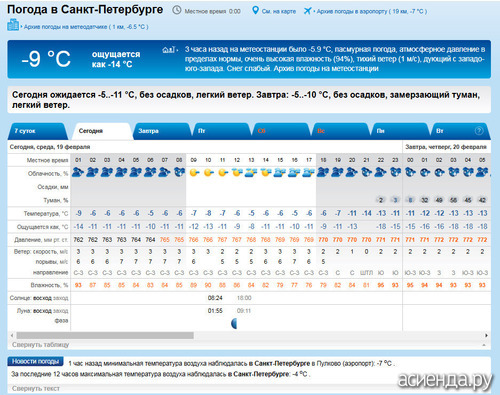
Task: Click the horizontal scrollbar thumb under table
Action: click(x=105, y=335)
